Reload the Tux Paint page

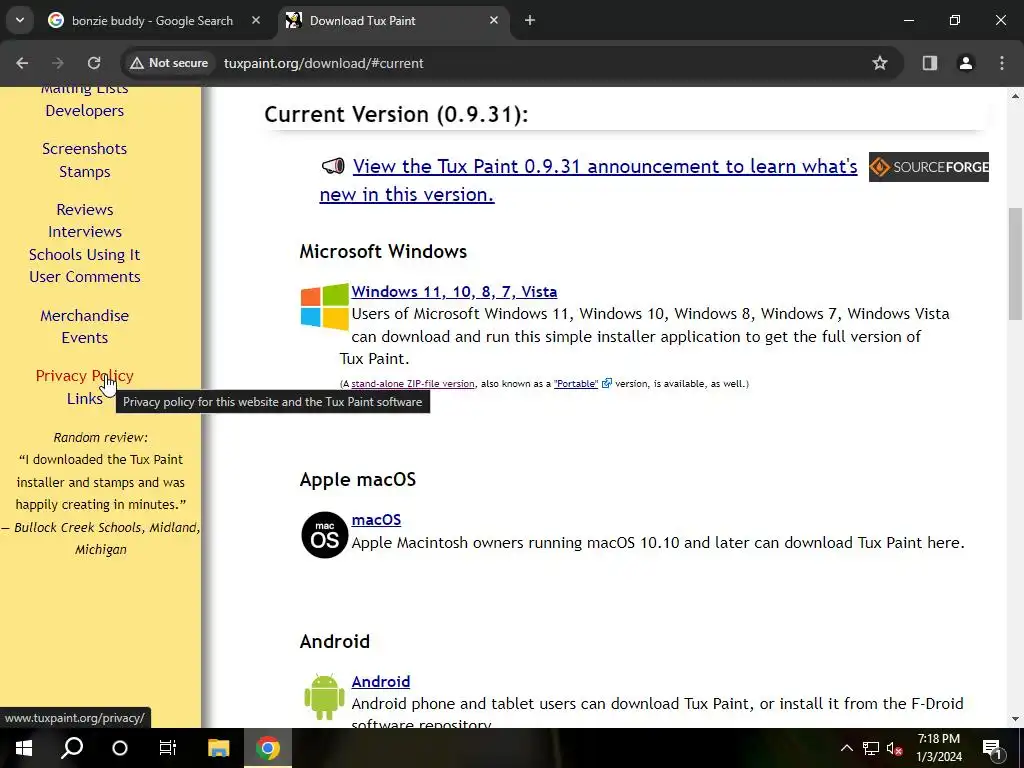point(94,63)
